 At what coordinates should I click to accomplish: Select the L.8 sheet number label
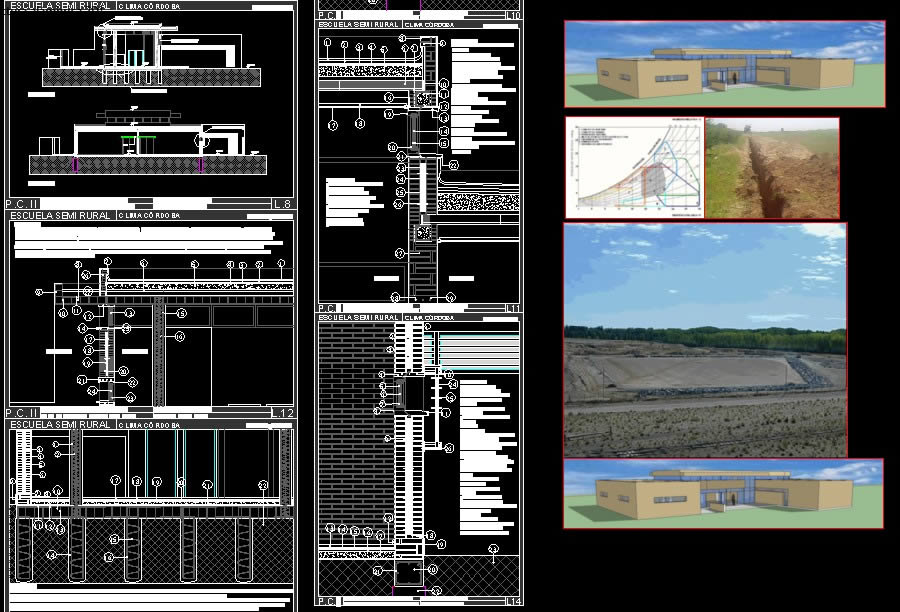282,204
